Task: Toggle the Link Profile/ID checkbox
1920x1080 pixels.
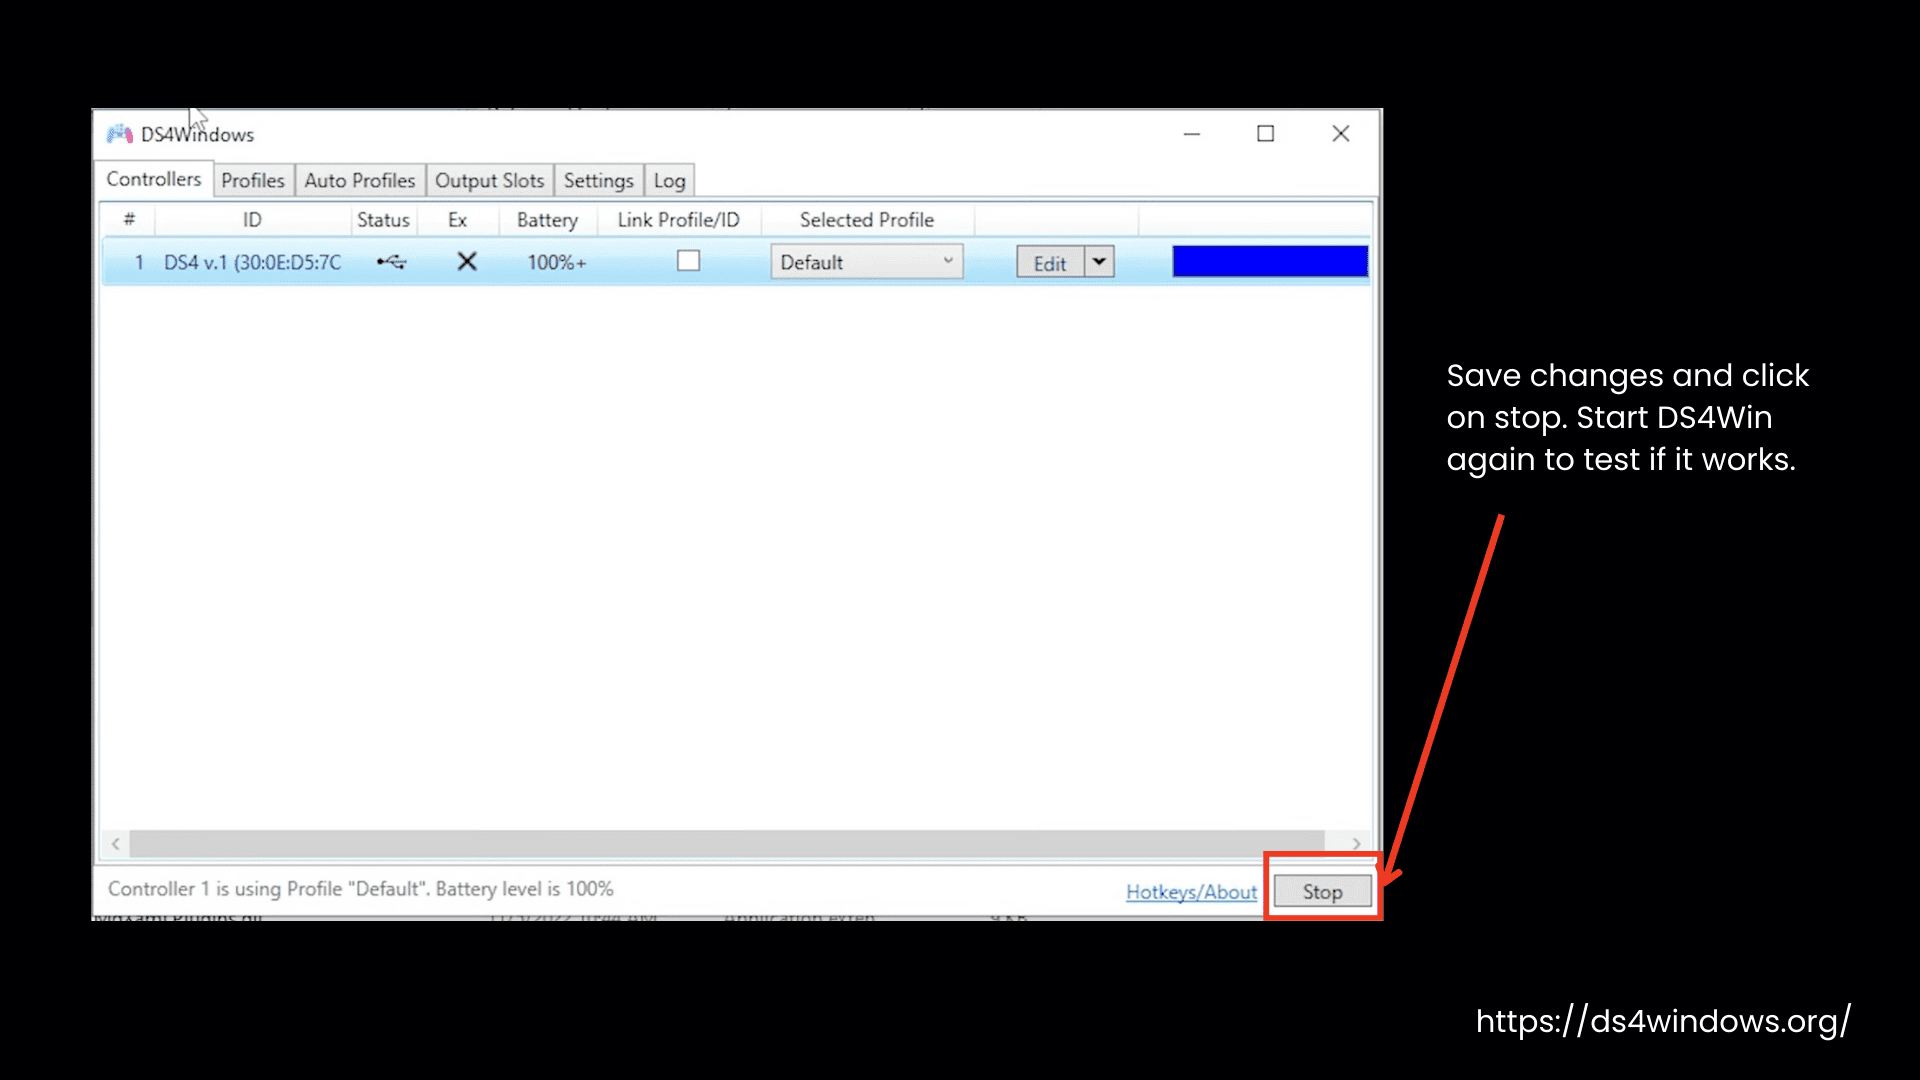Action: pyautogui.click(x=688, y=261)
